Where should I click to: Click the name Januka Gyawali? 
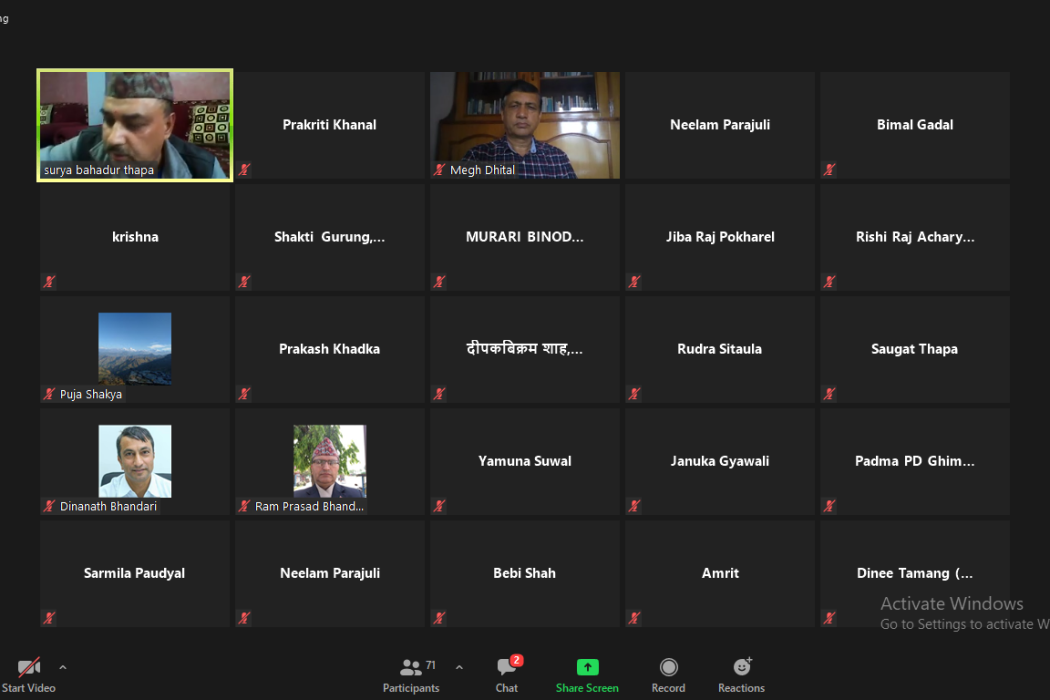click(x=720, y=461)
